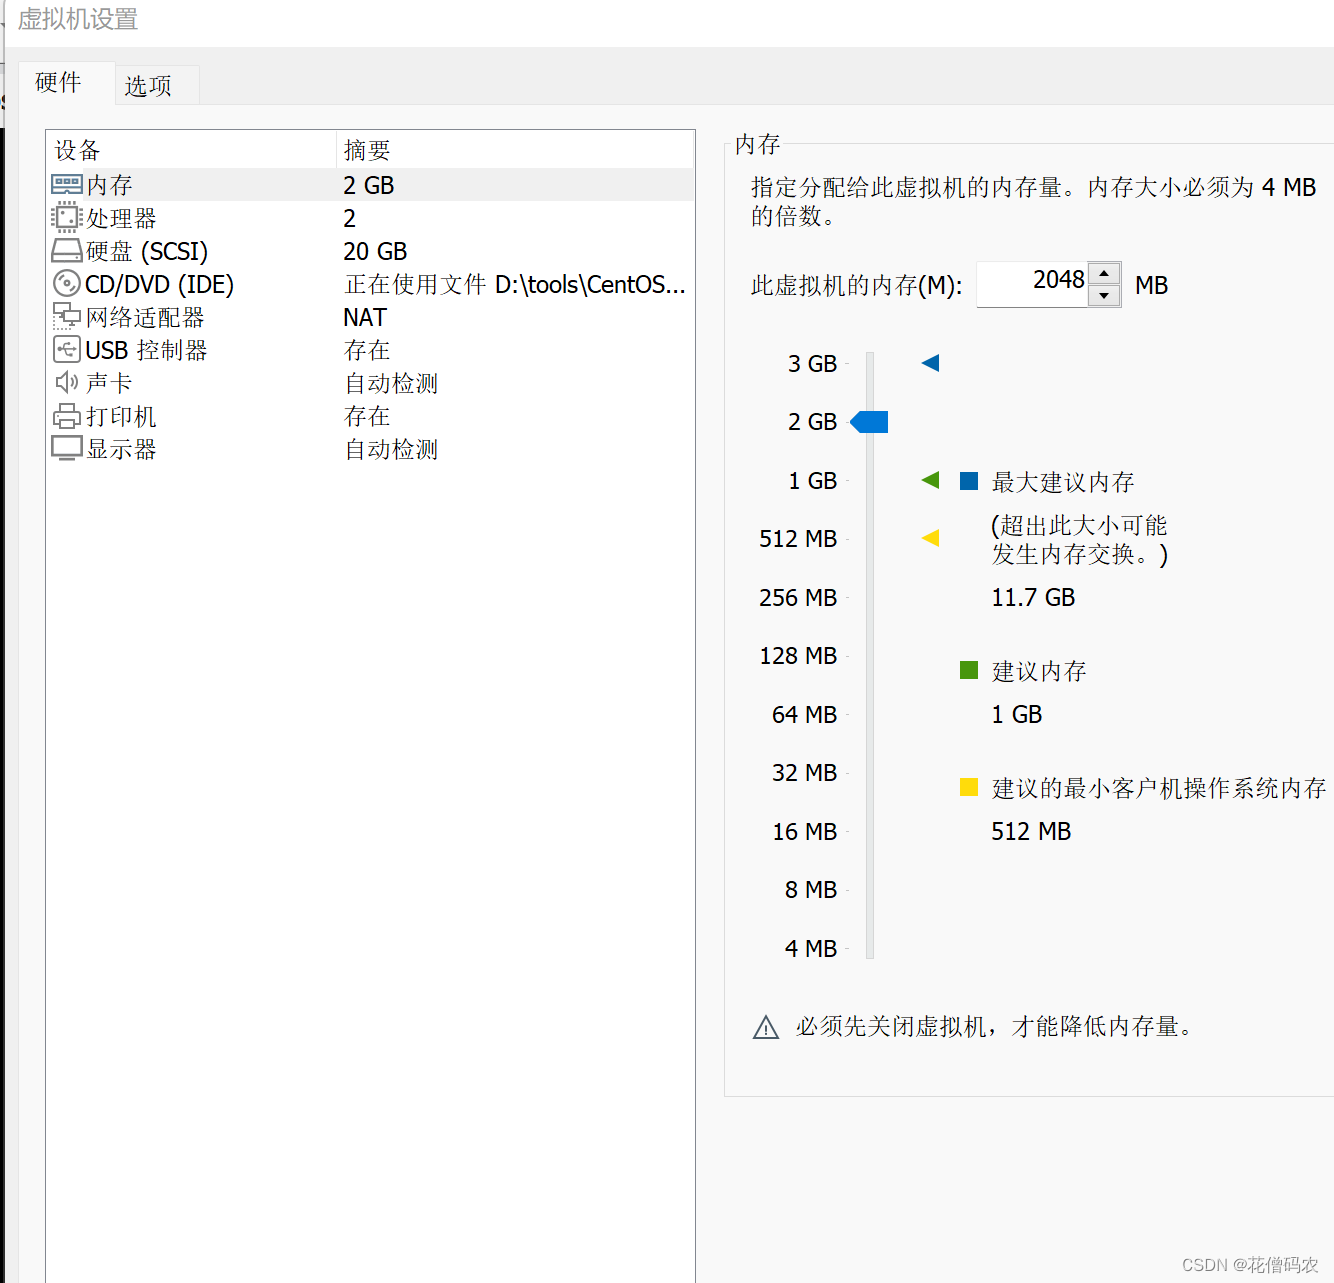Viewport: 1334px width, 1283px height.
Task: Increase memory with the up spinner arrow
Action: click(x=1104, y=273)
